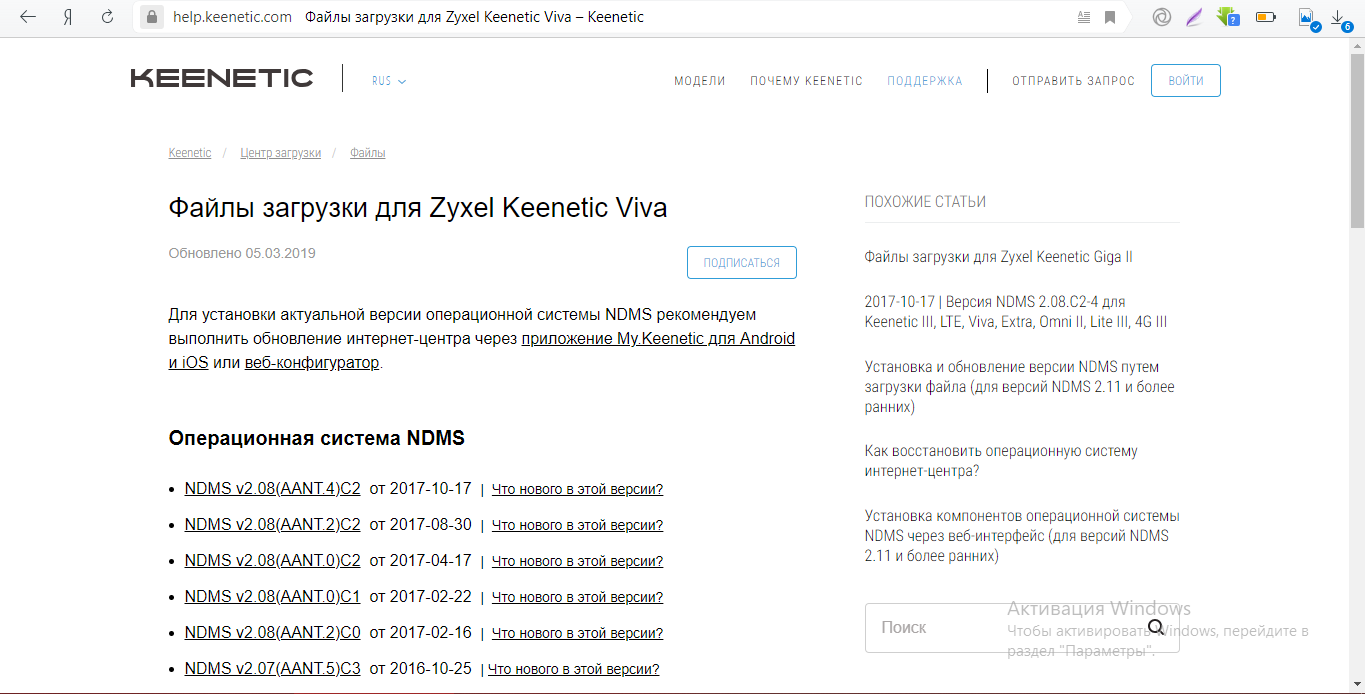Screen dimensions: 1365x694
Task: Click the browser back arrow
Action: [28, 17]
